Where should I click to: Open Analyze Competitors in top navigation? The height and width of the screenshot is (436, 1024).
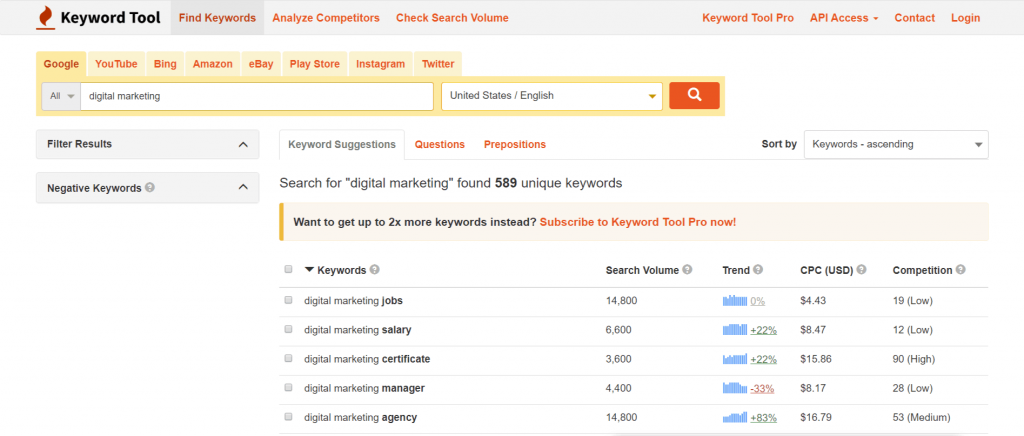(326, 18)
